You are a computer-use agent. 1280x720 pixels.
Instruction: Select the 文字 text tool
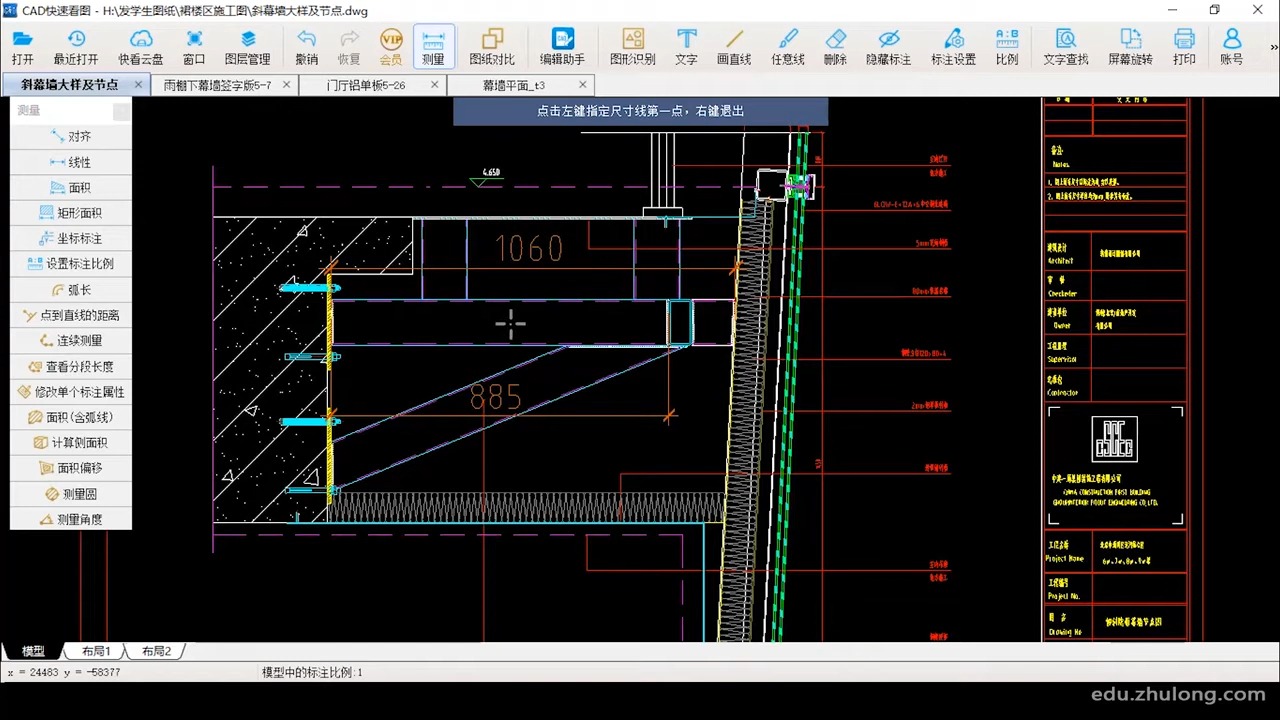(686, 47)
